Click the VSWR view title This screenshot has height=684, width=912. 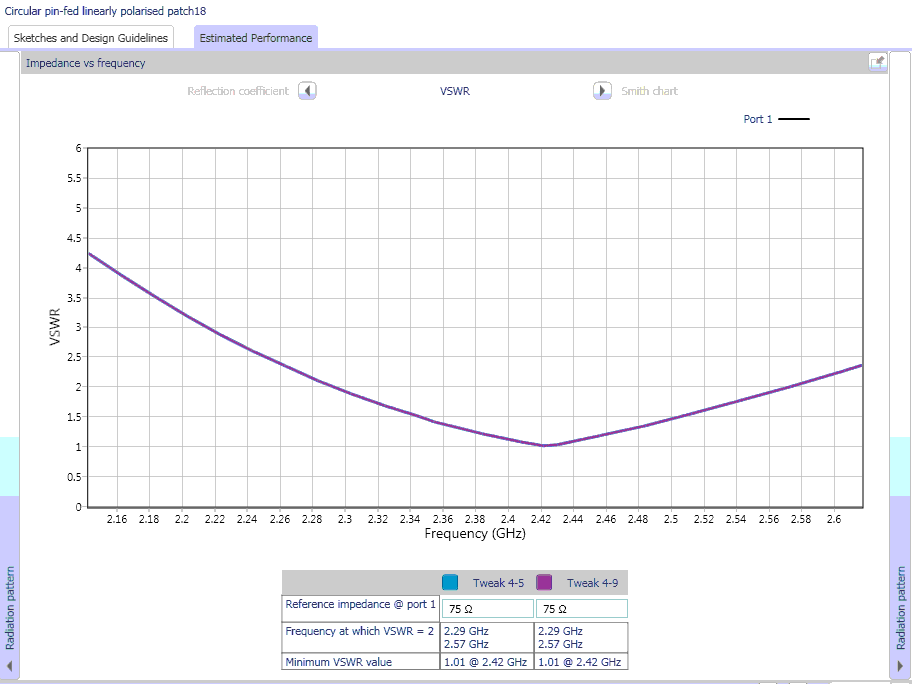pos(455,91)
